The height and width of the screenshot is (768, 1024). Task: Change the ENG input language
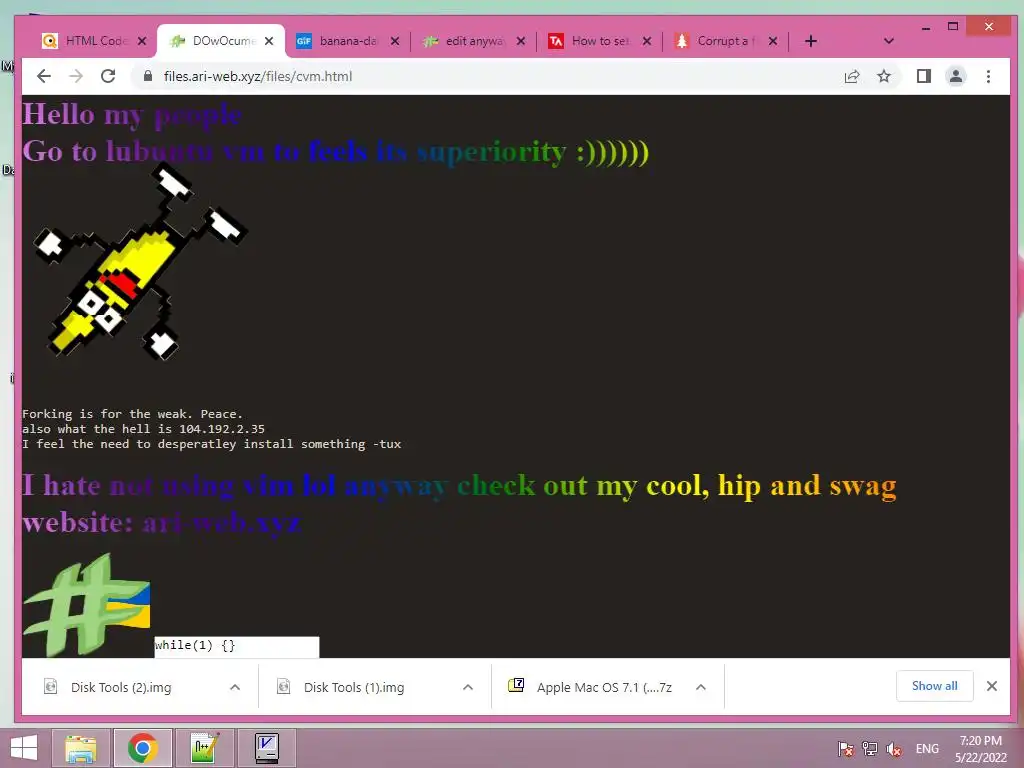click(927, 748)
